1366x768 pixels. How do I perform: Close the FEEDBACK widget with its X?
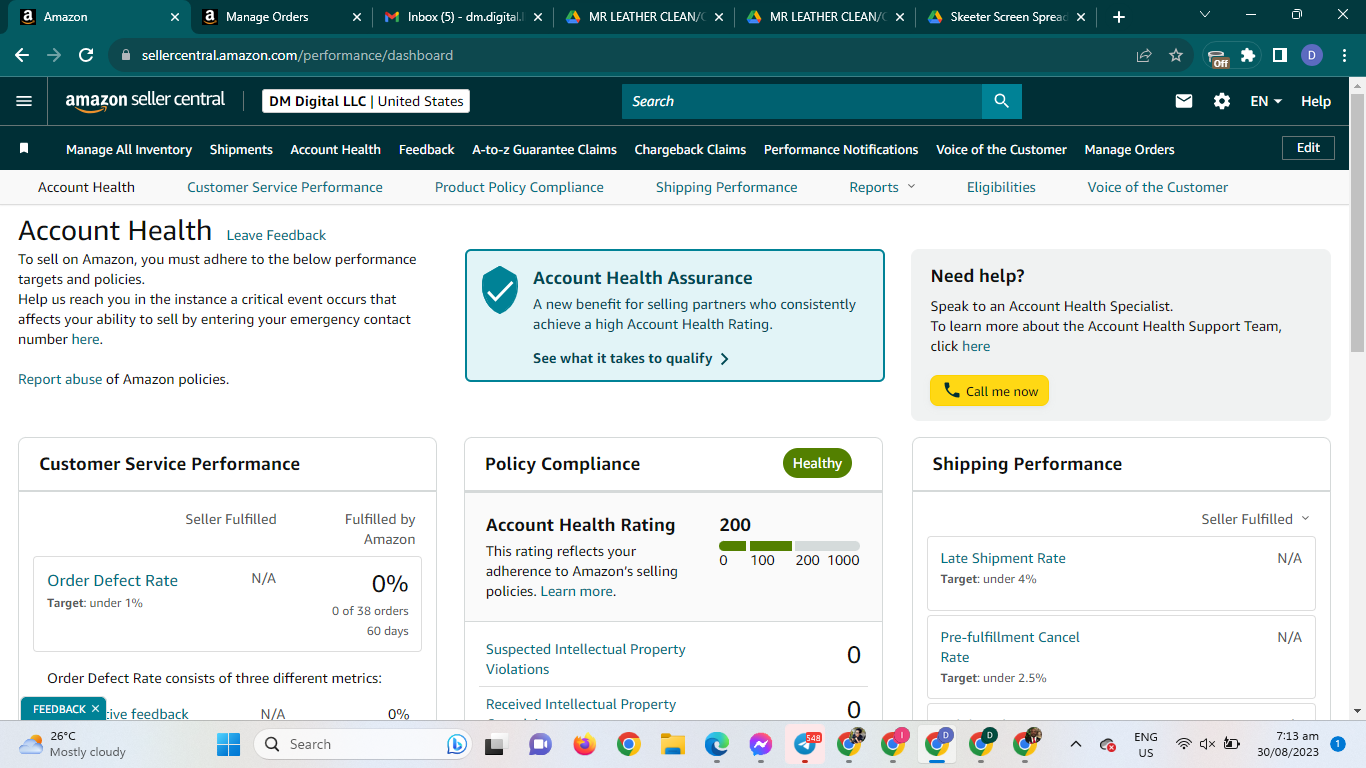click(x=95, y=709)
